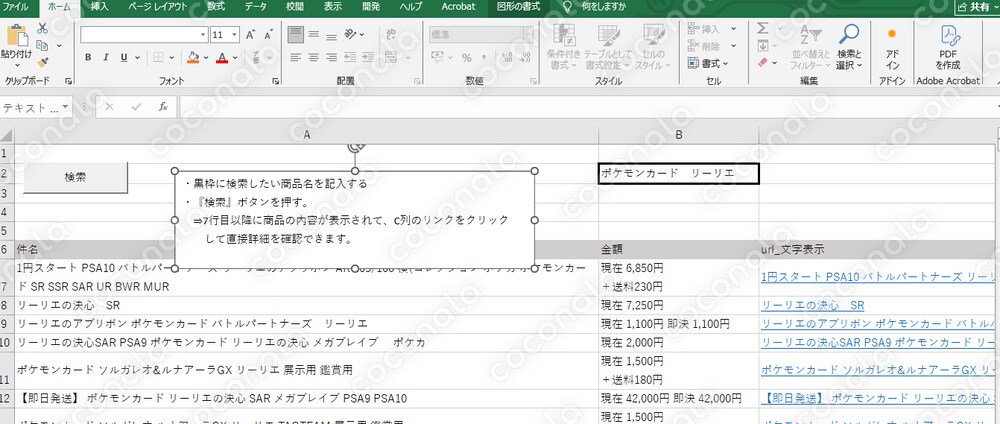Click the decrease indent icon

click(x=351, y=57)
